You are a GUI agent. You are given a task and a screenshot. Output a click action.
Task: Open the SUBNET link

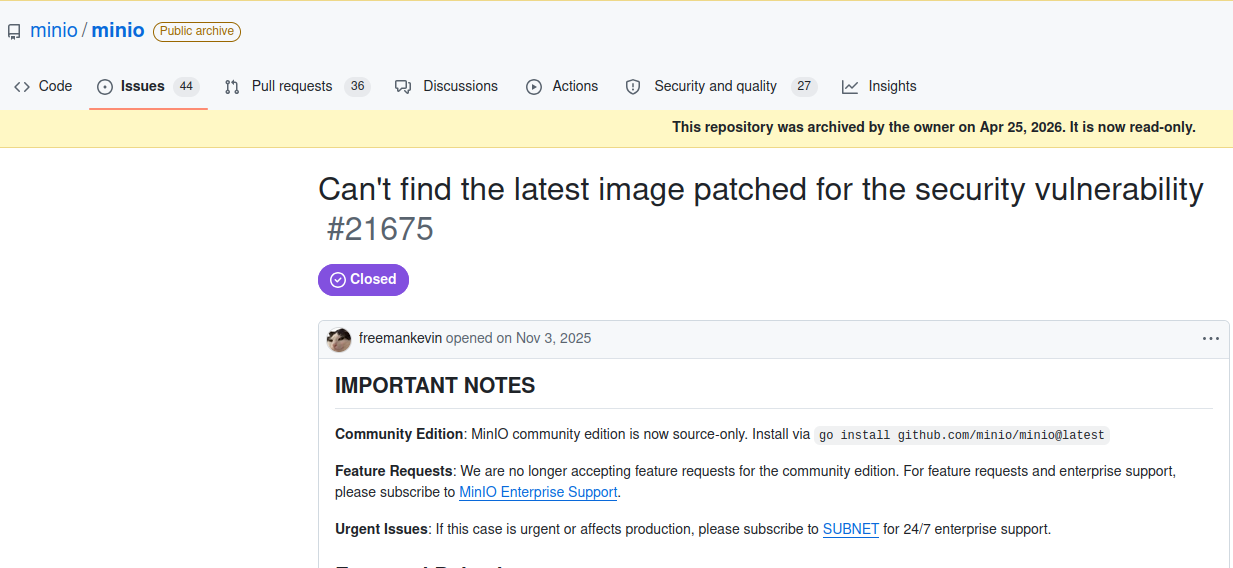click(851, 529)
